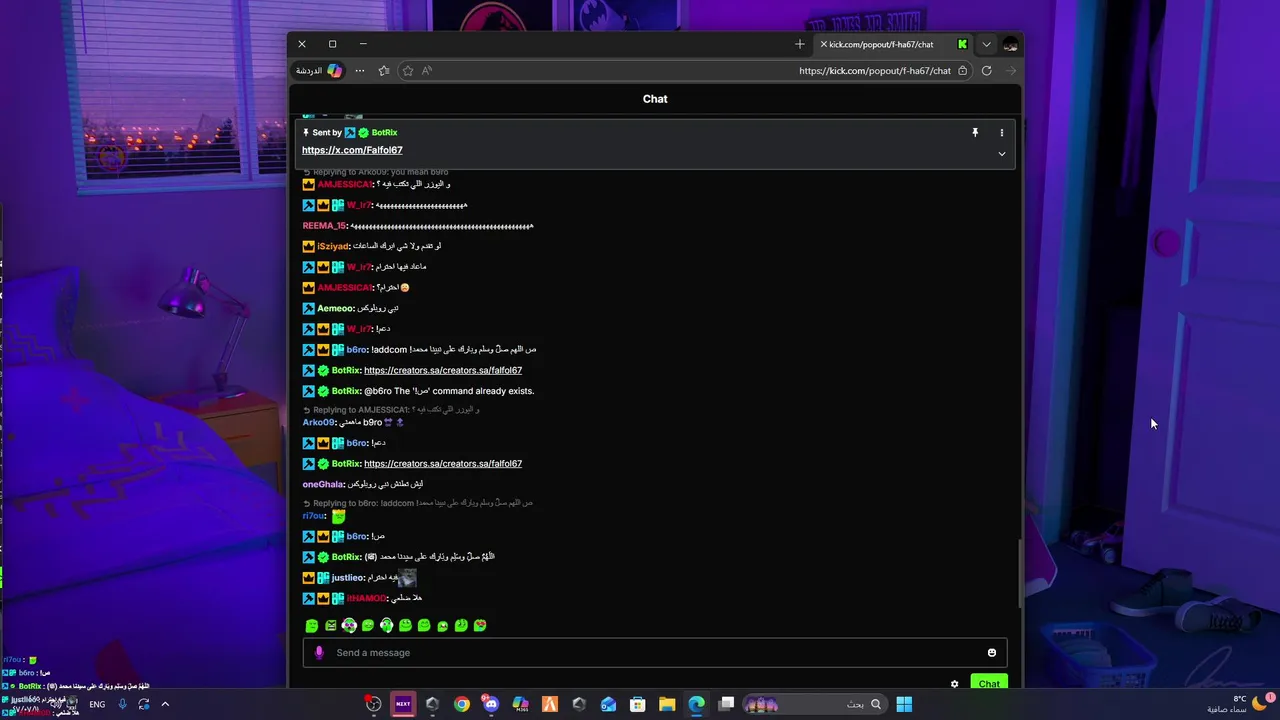Click BotRix username in pinned message

(x=384, y=132)
